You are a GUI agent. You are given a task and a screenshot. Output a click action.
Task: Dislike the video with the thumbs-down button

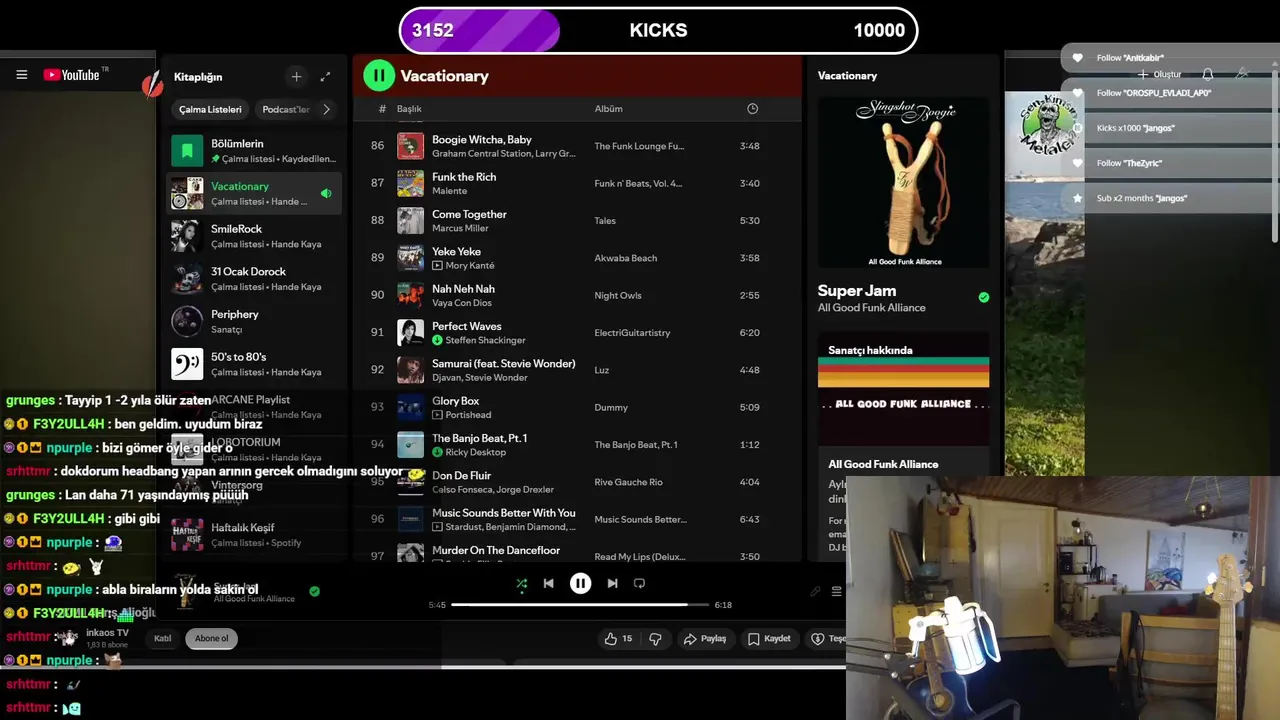click(x=656, y=638)
